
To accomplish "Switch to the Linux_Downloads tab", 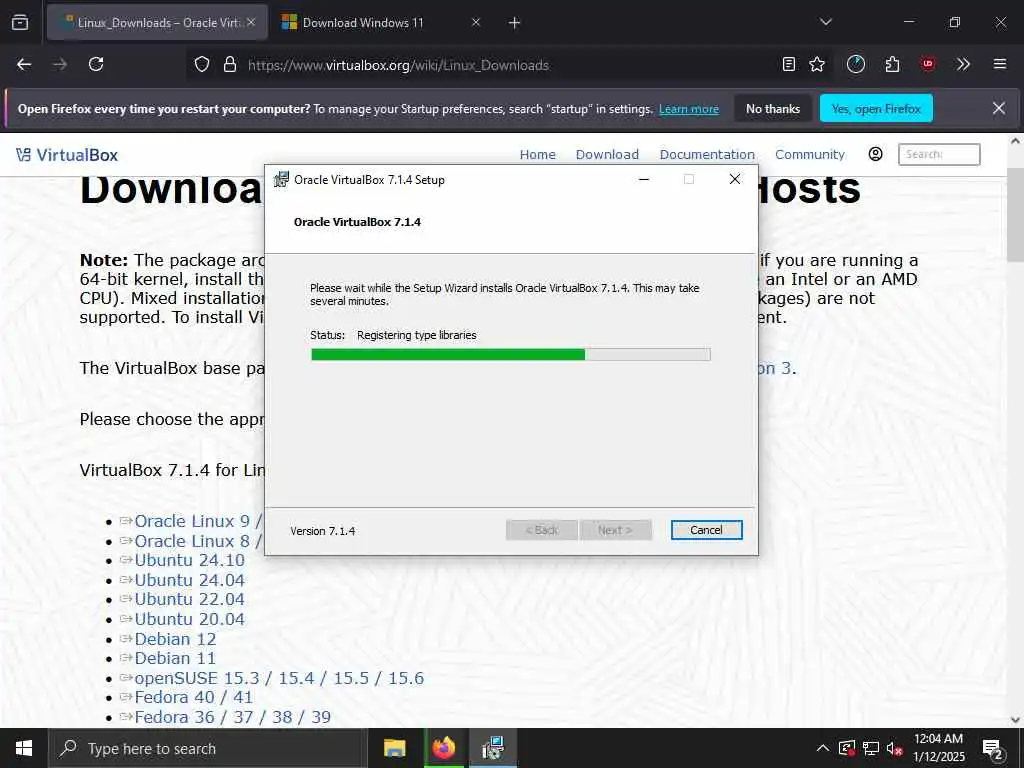I will pyautogui.click(x=157, y=23).
